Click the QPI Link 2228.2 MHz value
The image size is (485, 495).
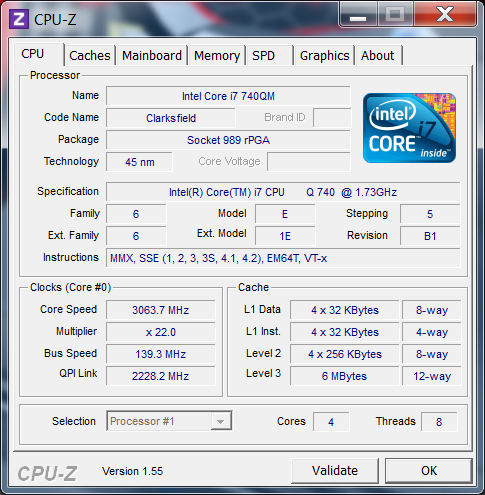click(161, 376)
